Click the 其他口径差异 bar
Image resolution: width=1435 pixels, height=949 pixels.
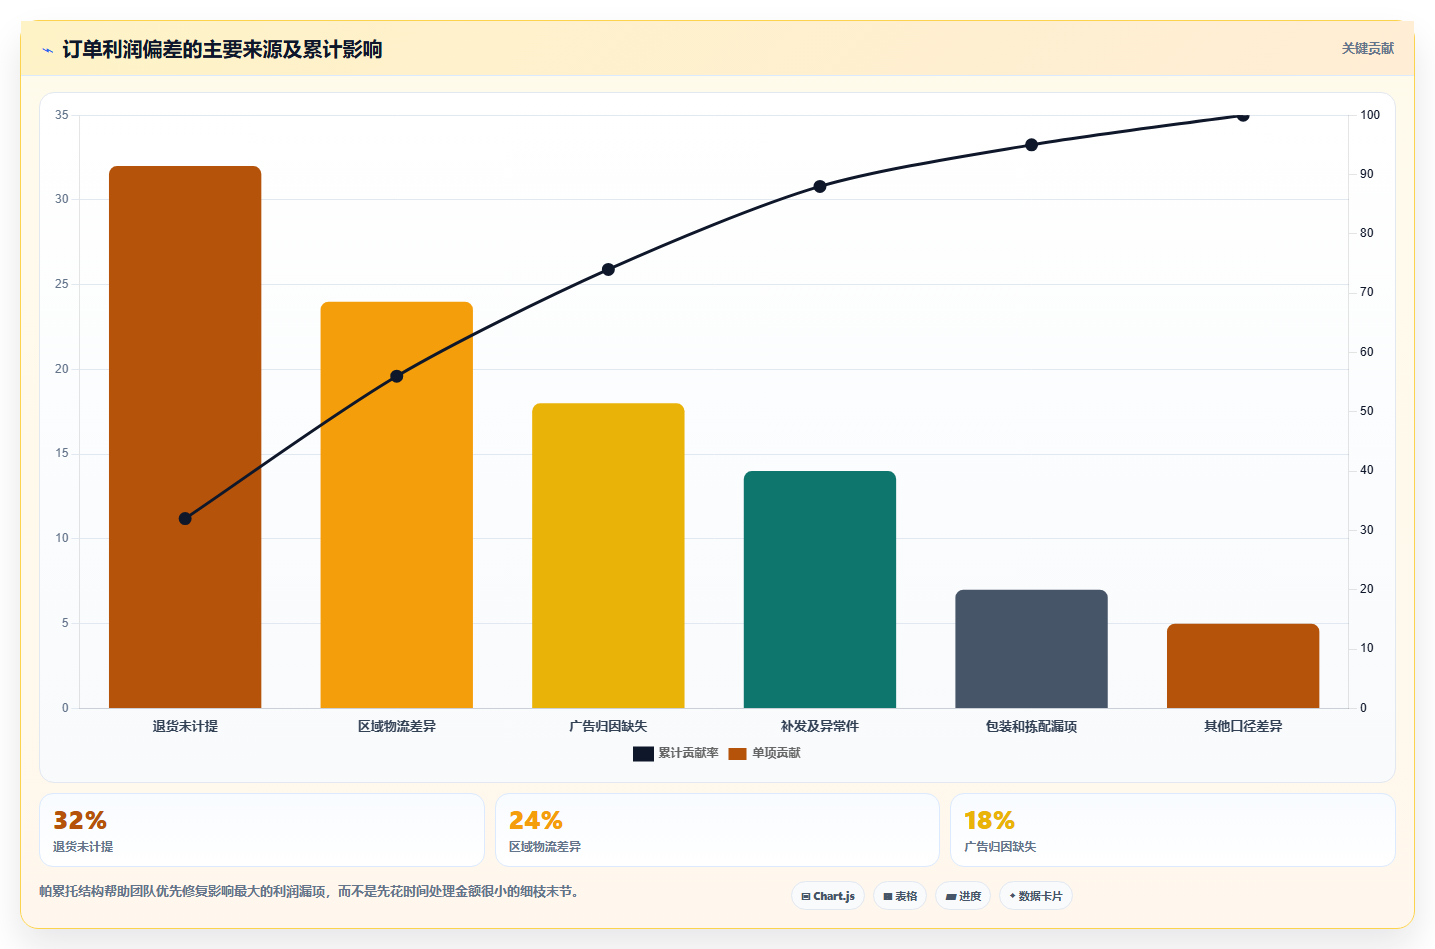point(1243,666)
